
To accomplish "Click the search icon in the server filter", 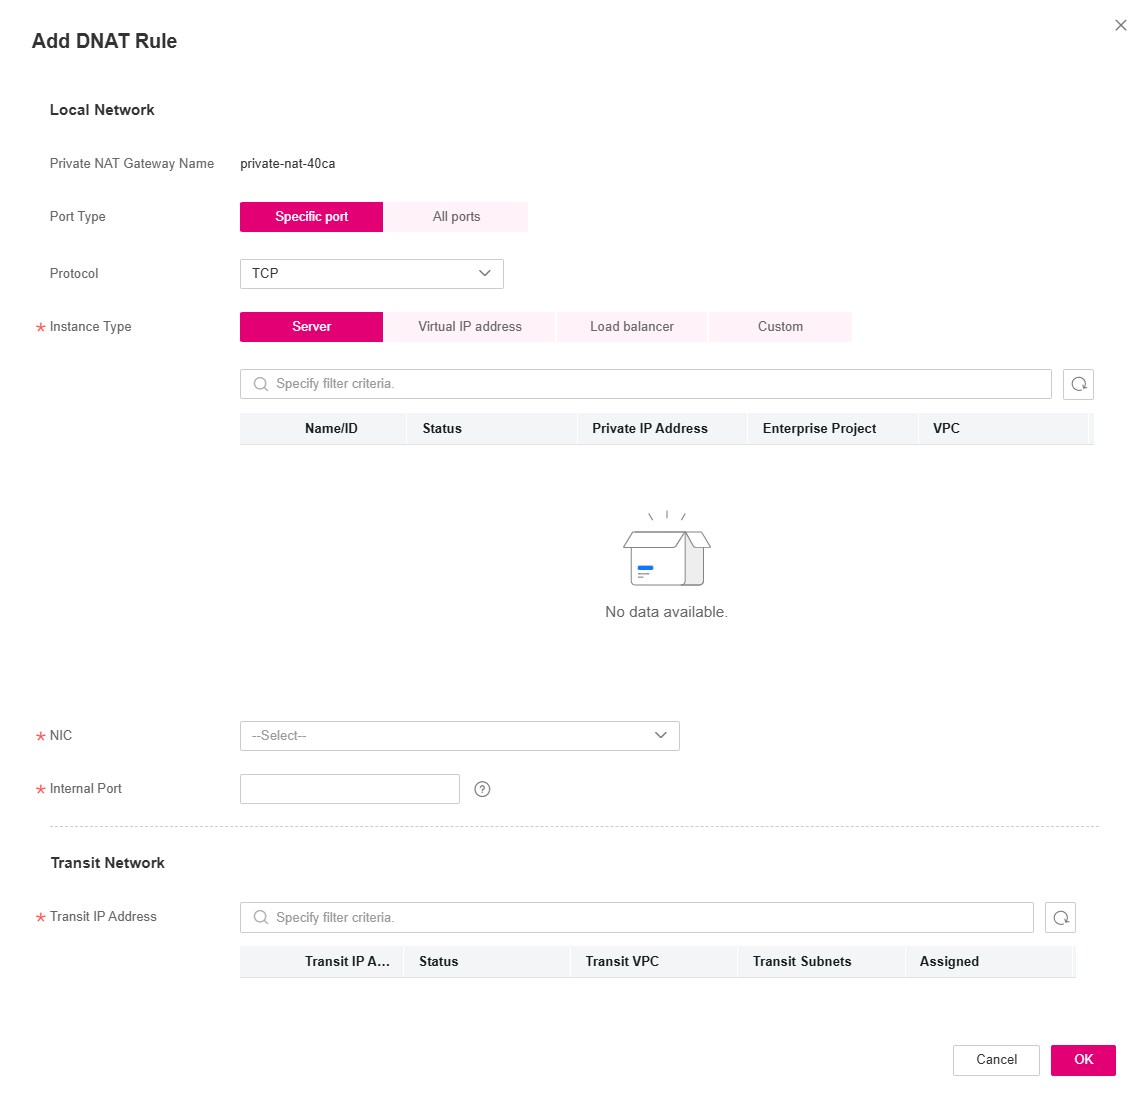I will tap(260, 384).
